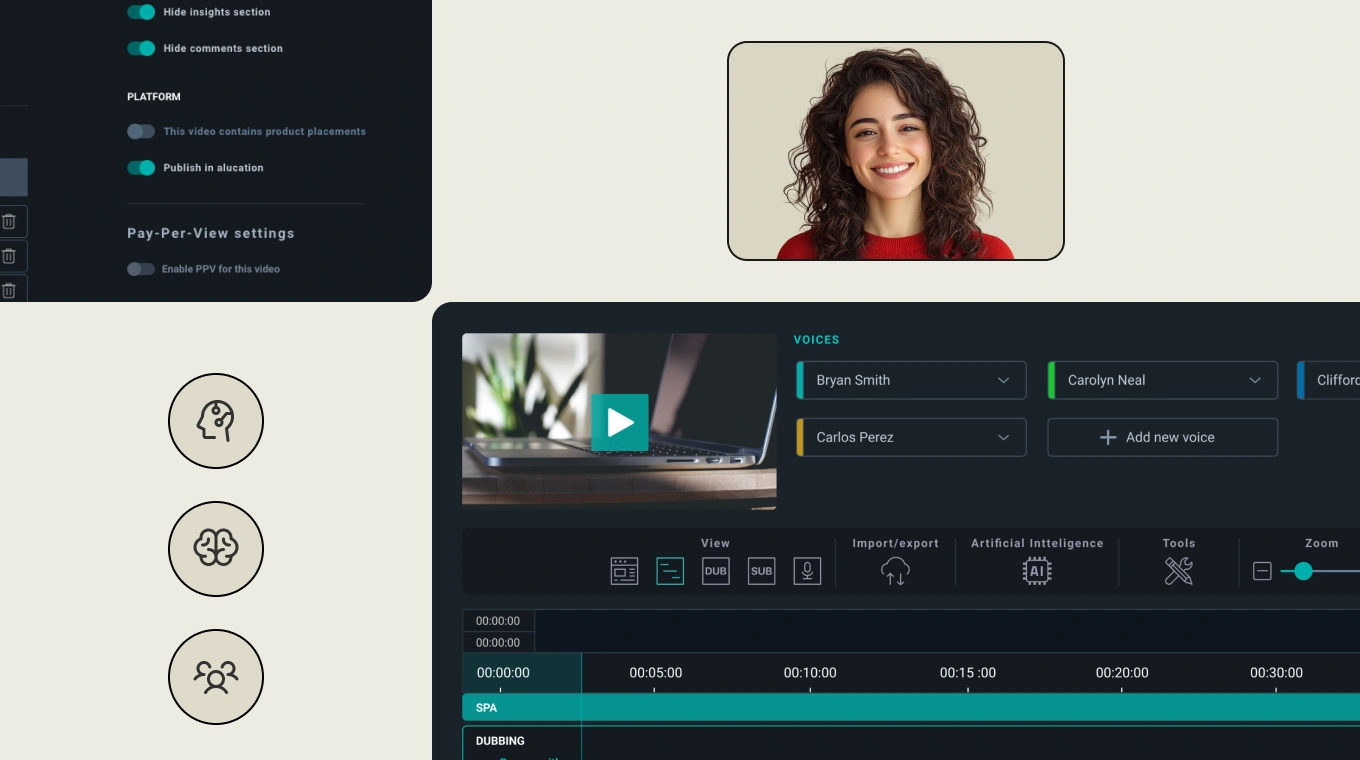Image resolution: width=1360 pixels, height=760 pixels.
Task: Toggle Hide insights section switch
Action: pos(141,12)
